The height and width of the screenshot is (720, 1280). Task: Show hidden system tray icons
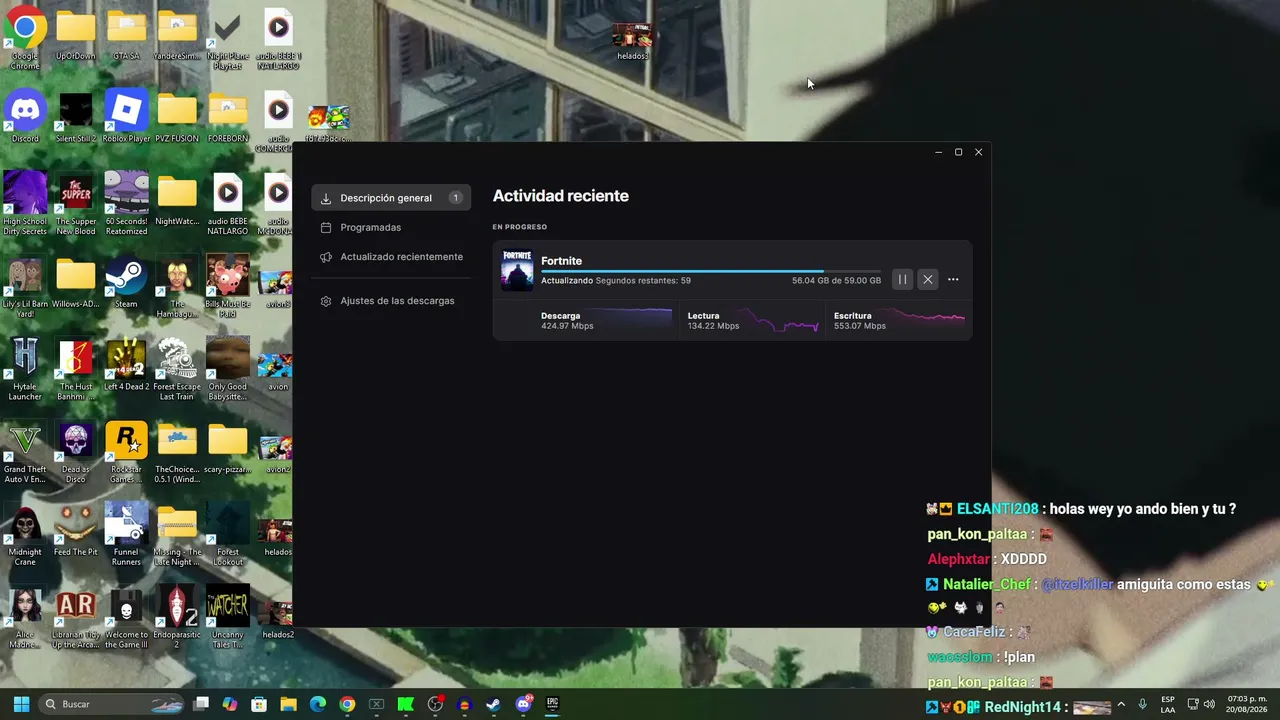tap(1121, 704)
